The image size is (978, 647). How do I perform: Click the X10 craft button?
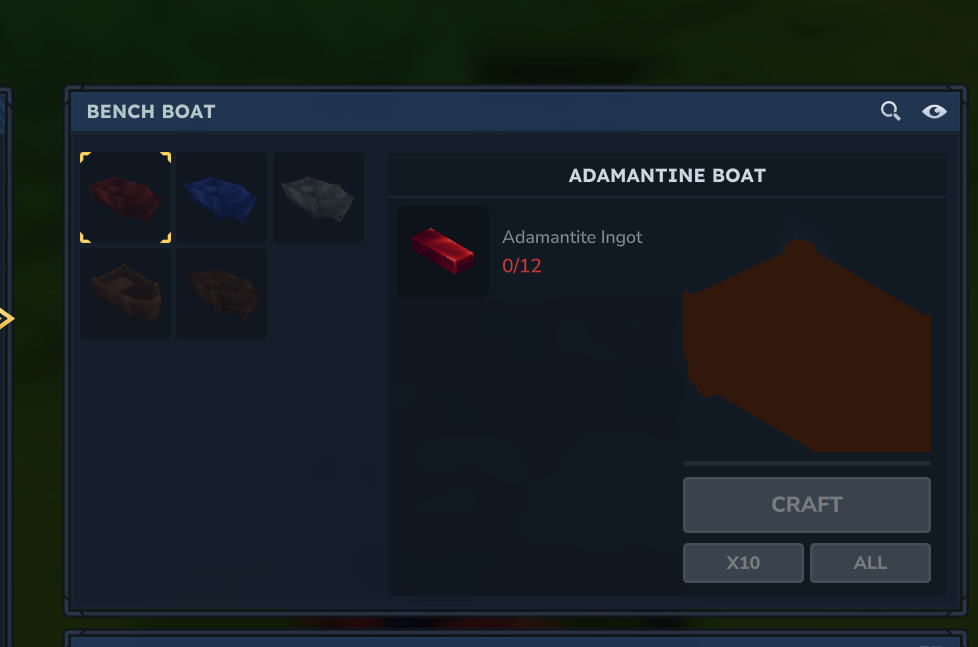[743, 563]
